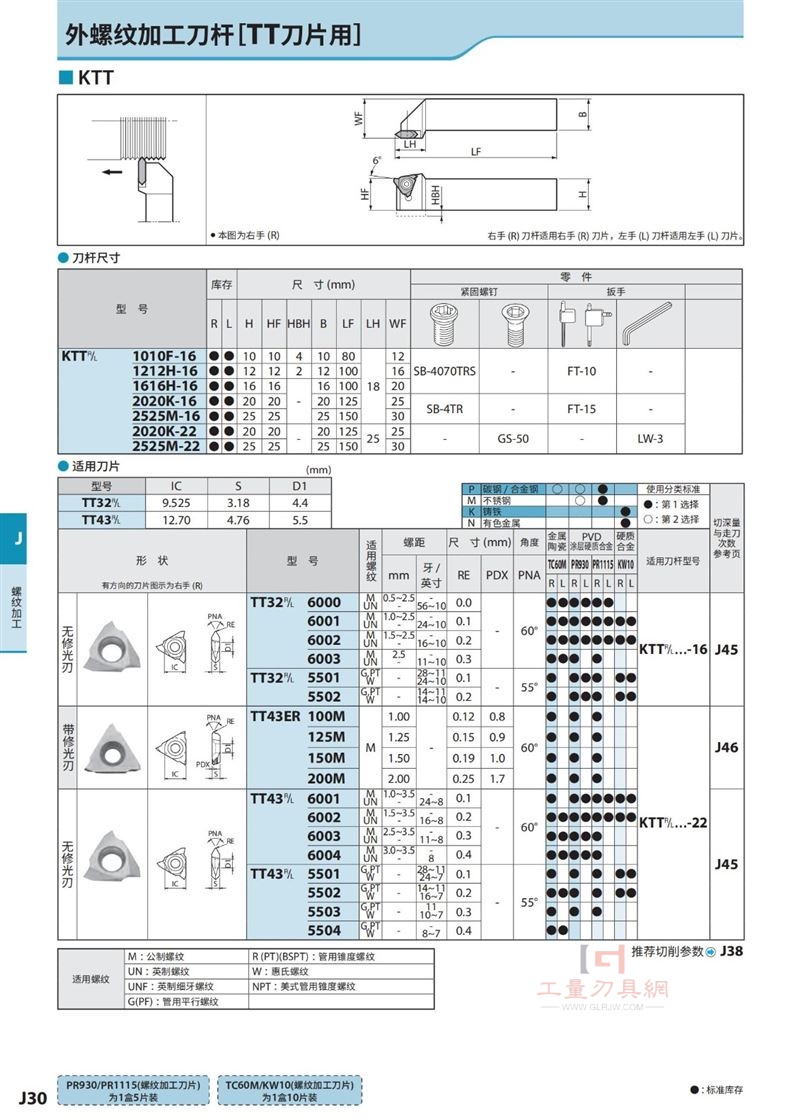Click the GS-50 countersunk screw illustration
Screen dimensions: 800x1120
(514, 324)
